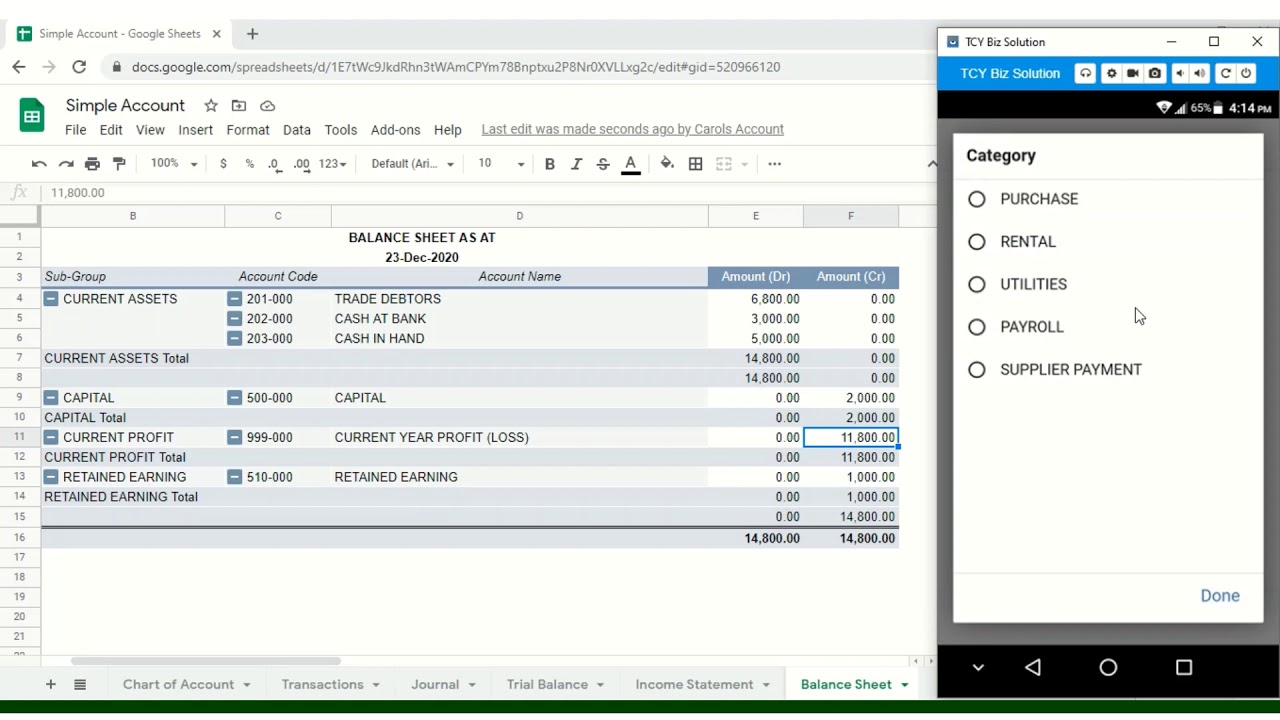Open Google Sheets home icon
1280x720 pixels.
pos(32,115)
